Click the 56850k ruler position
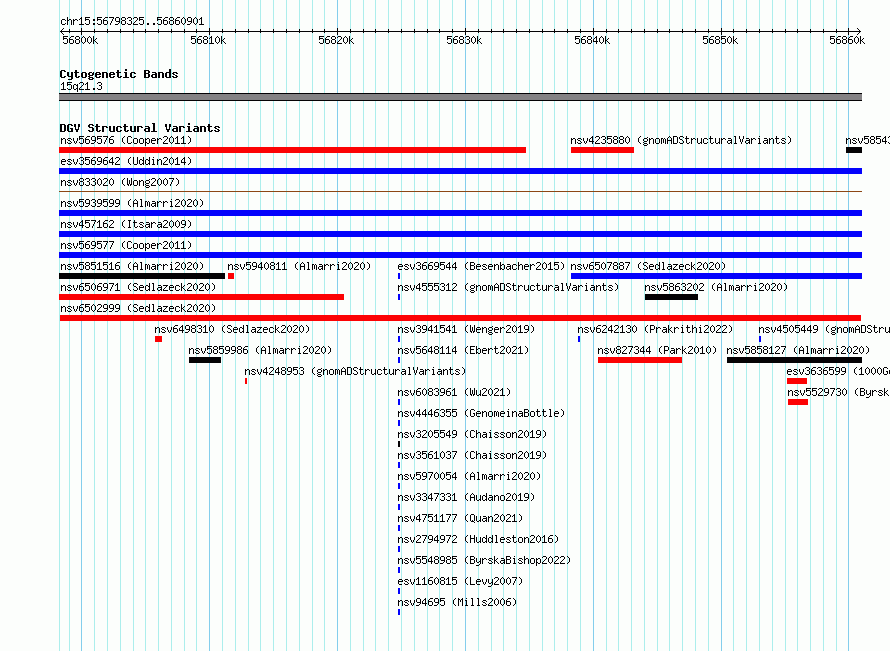 (x=720, y=40)
